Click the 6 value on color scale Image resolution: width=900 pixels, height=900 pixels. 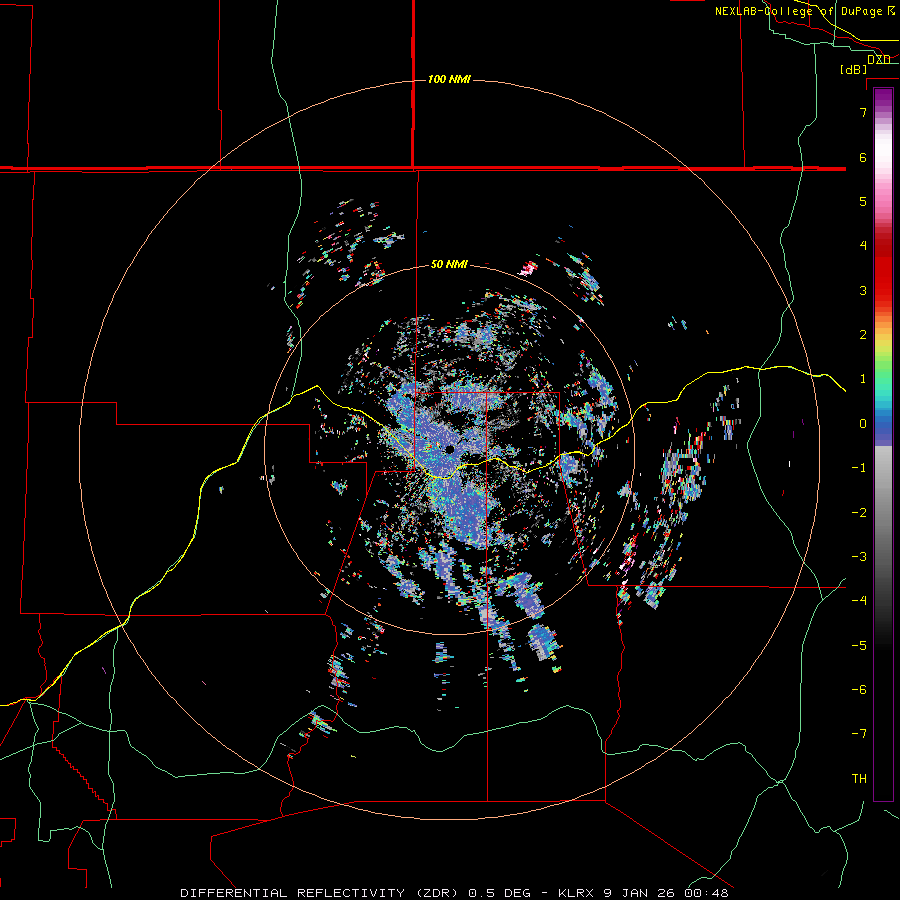(863, 157)
